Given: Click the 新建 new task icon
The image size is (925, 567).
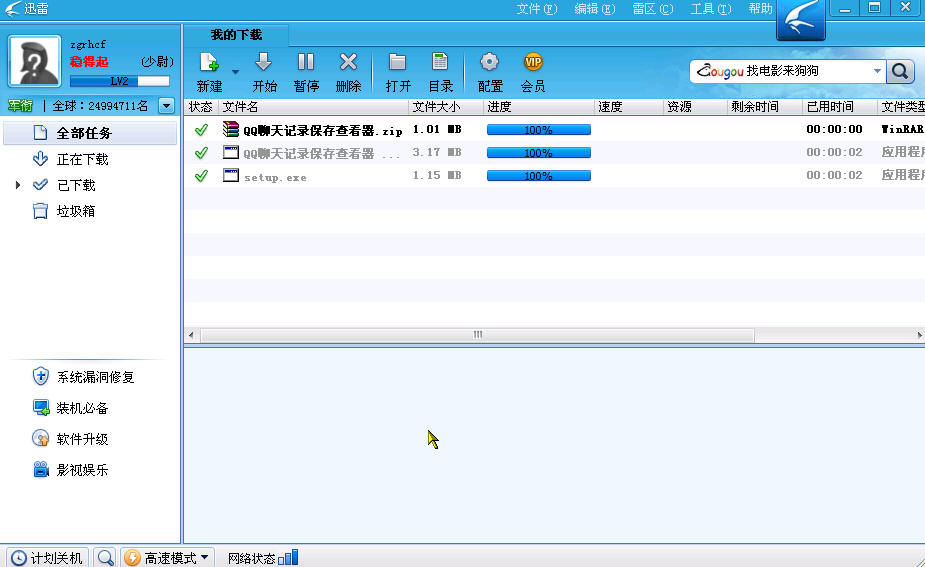Looking at the screenshot, I should click(x=209, y=62).
